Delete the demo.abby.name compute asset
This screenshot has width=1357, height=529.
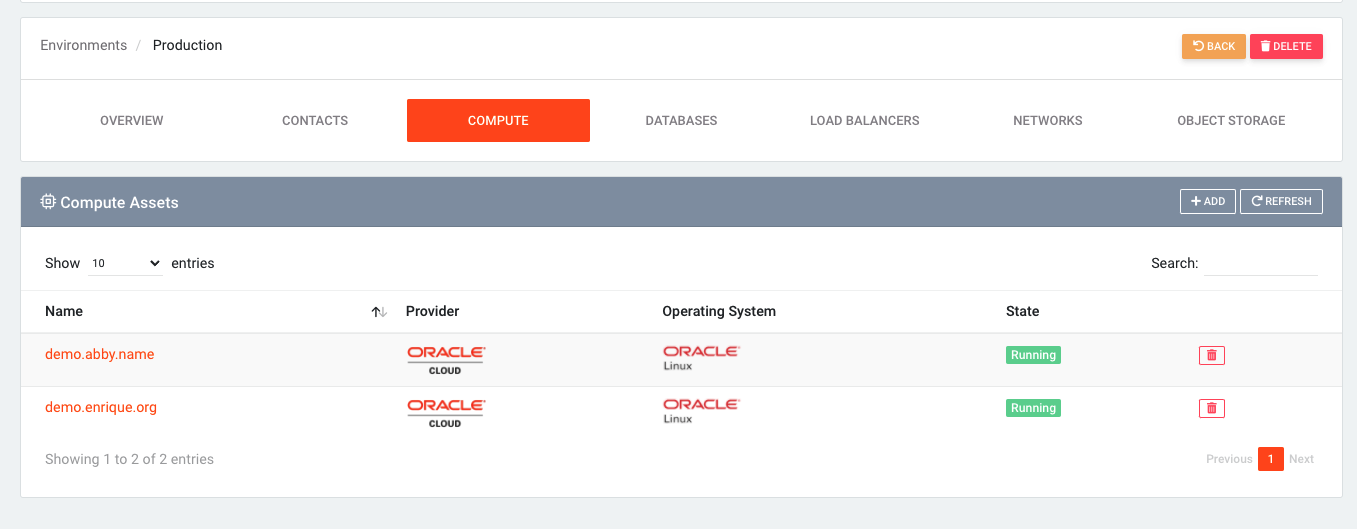tap(1211, 355)
